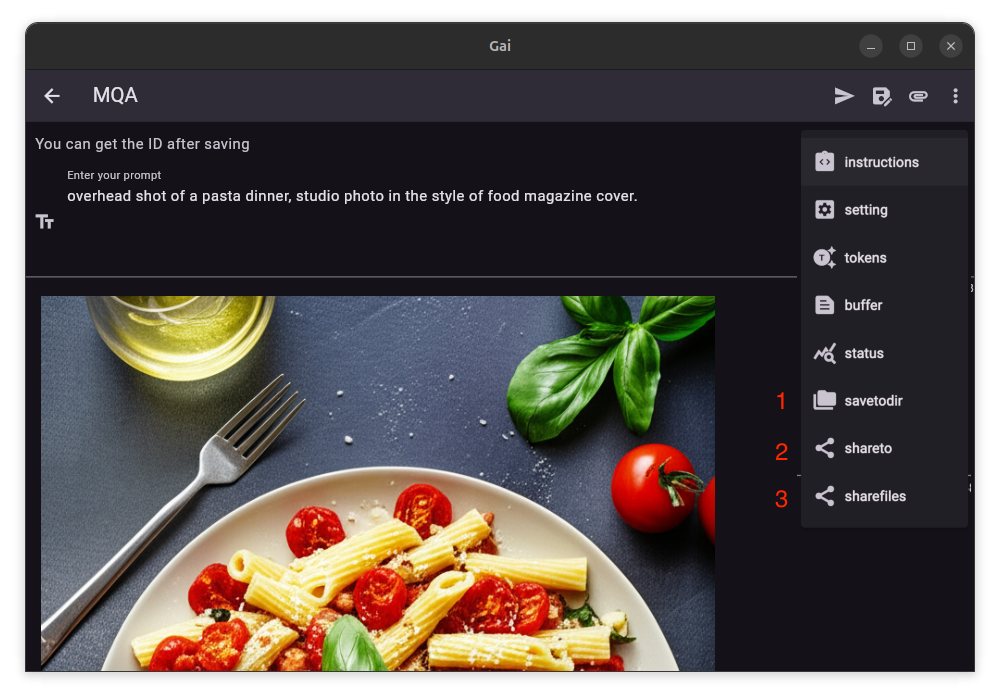Maximize the Gai window
Image resolution: width=1000 pixels, height=700 pixels.
pos(911,46)
